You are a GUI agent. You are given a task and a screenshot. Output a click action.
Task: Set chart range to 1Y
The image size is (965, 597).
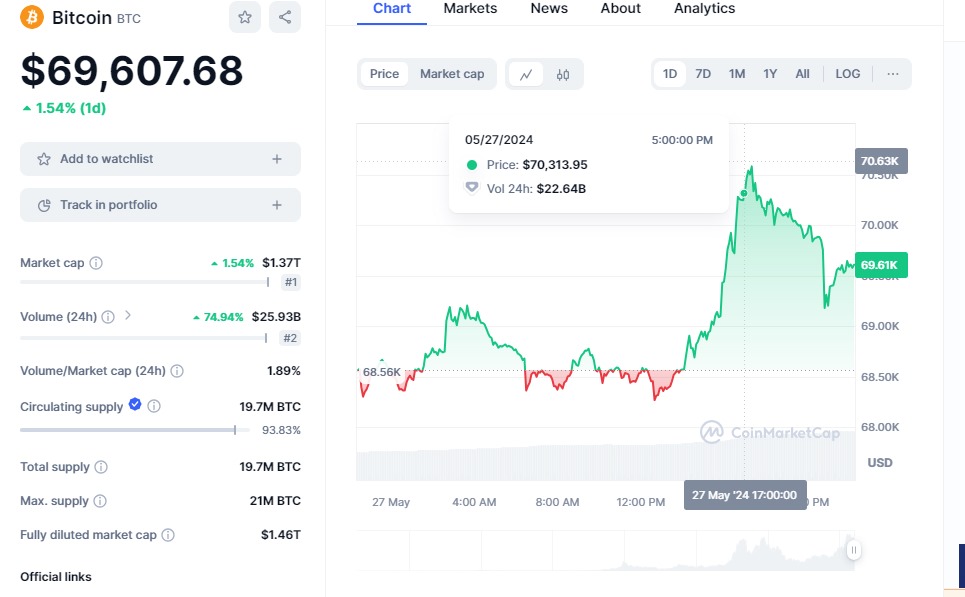point(770,74)
